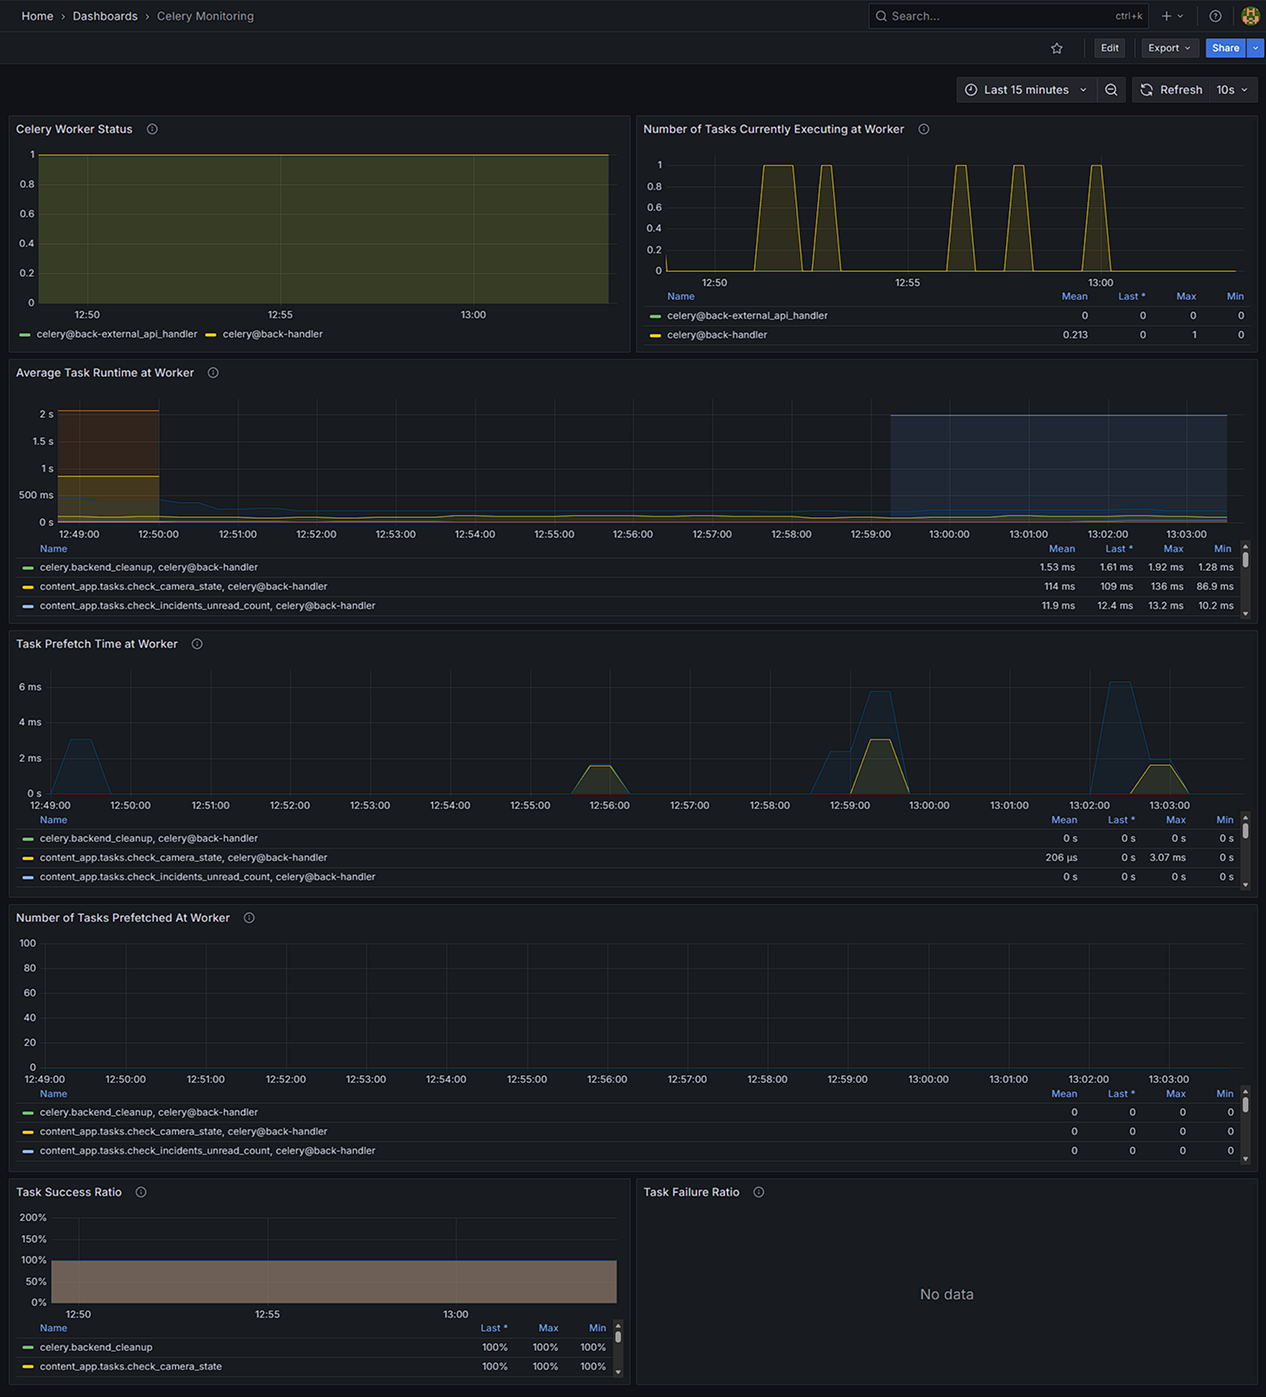Click the Share button
Screen dimensions: 1266x1397
tap(1224, 48)
